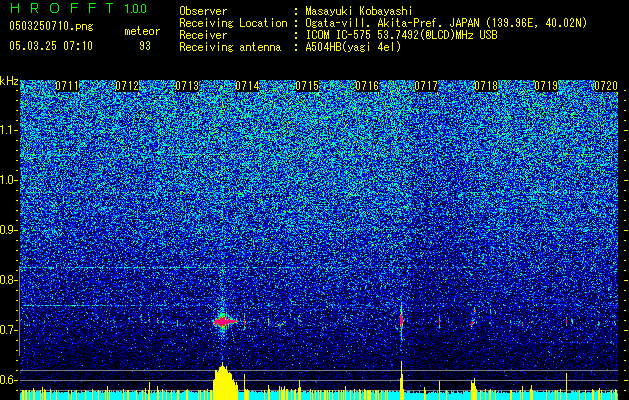629x400 pixels.
Task: Click the 0720 time marker
Action: [606, 86]
